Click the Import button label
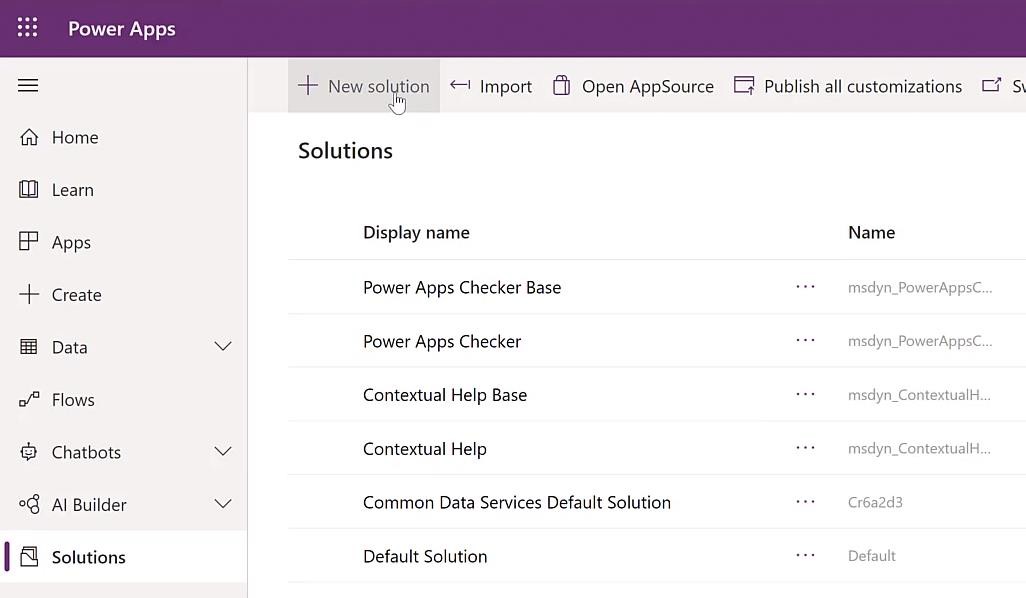This screenshot has width=1026, height=598. (x=506, y=87)
